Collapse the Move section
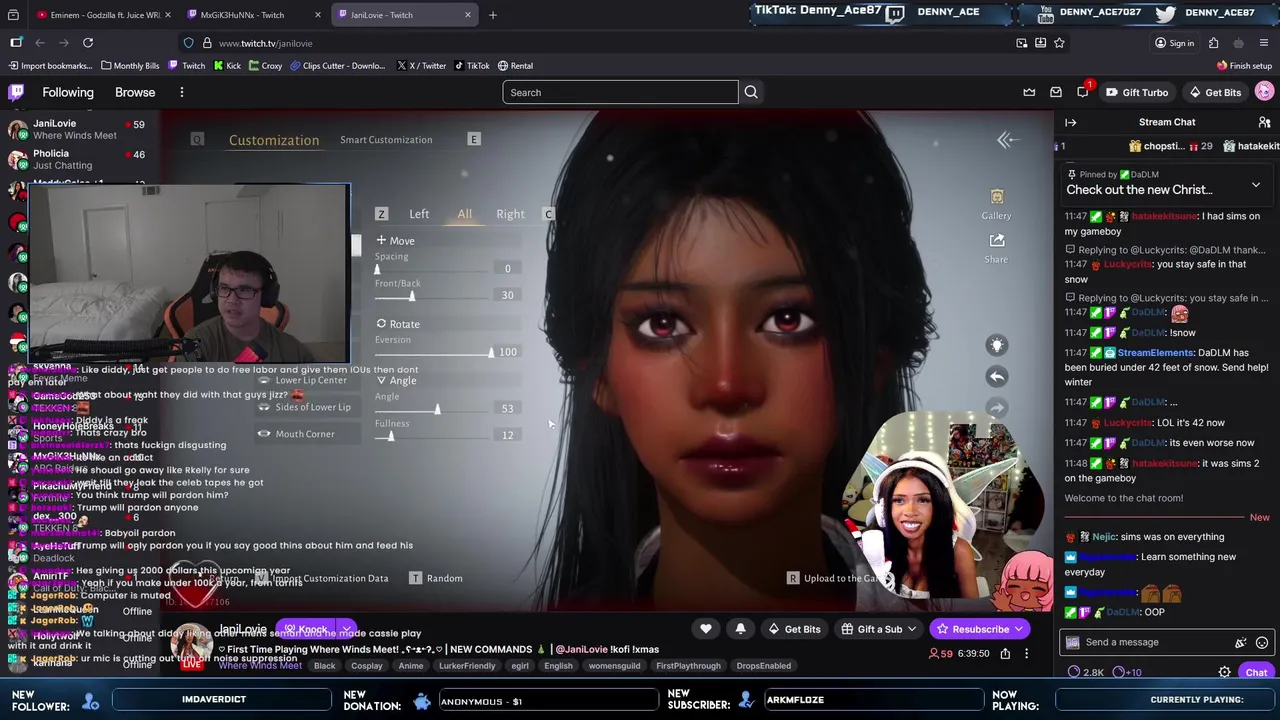 click(395, 241)
